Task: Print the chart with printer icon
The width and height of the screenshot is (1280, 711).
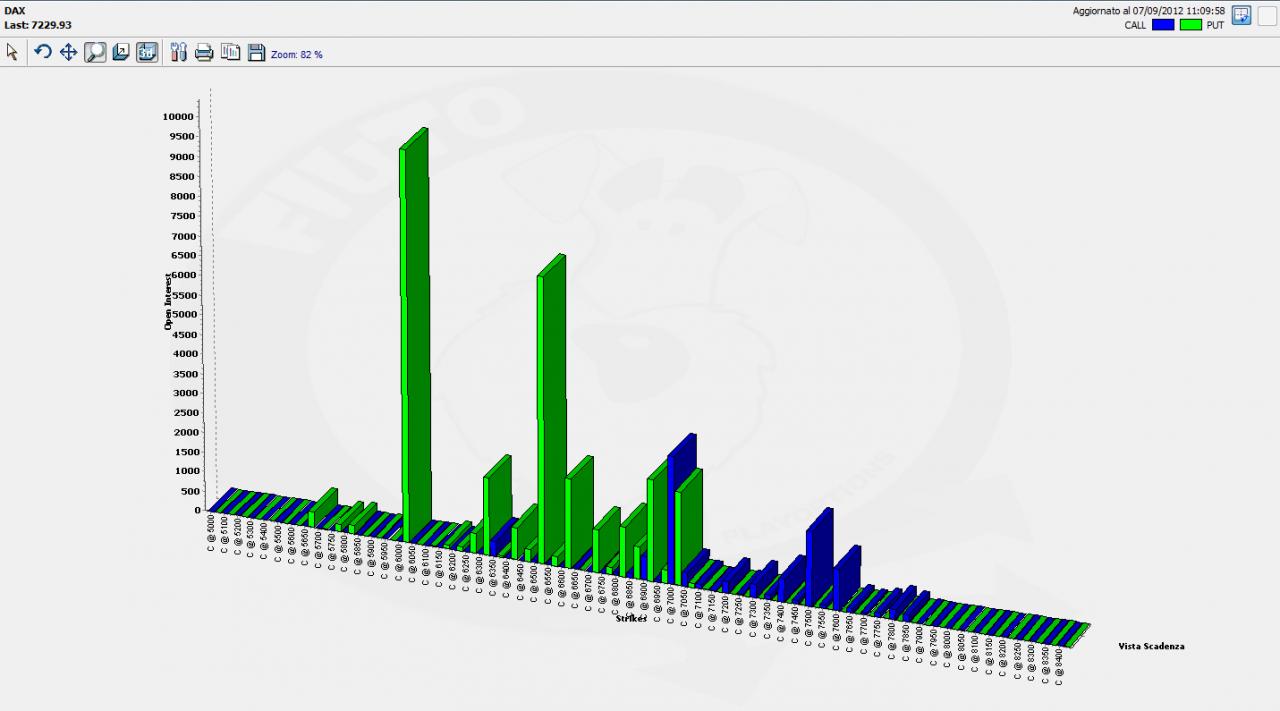Action: point(204,52)
